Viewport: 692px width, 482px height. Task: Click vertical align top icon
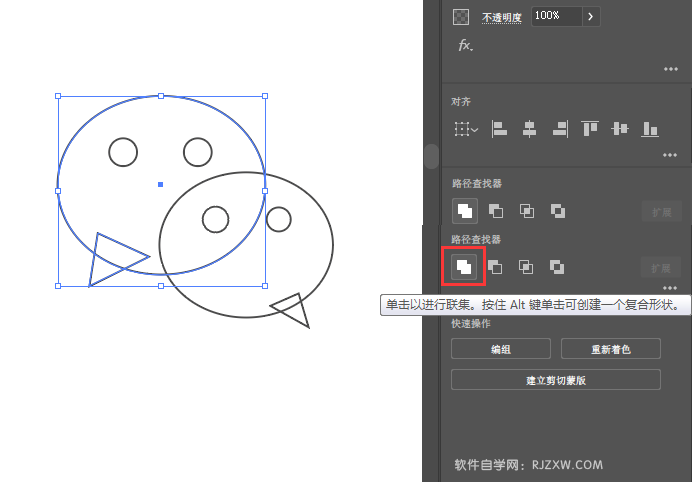[590, 128]
